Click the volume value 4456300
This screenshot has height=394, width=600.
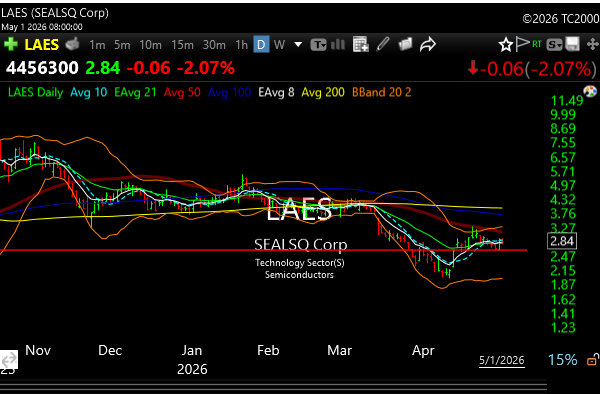(x=42, y=68)
